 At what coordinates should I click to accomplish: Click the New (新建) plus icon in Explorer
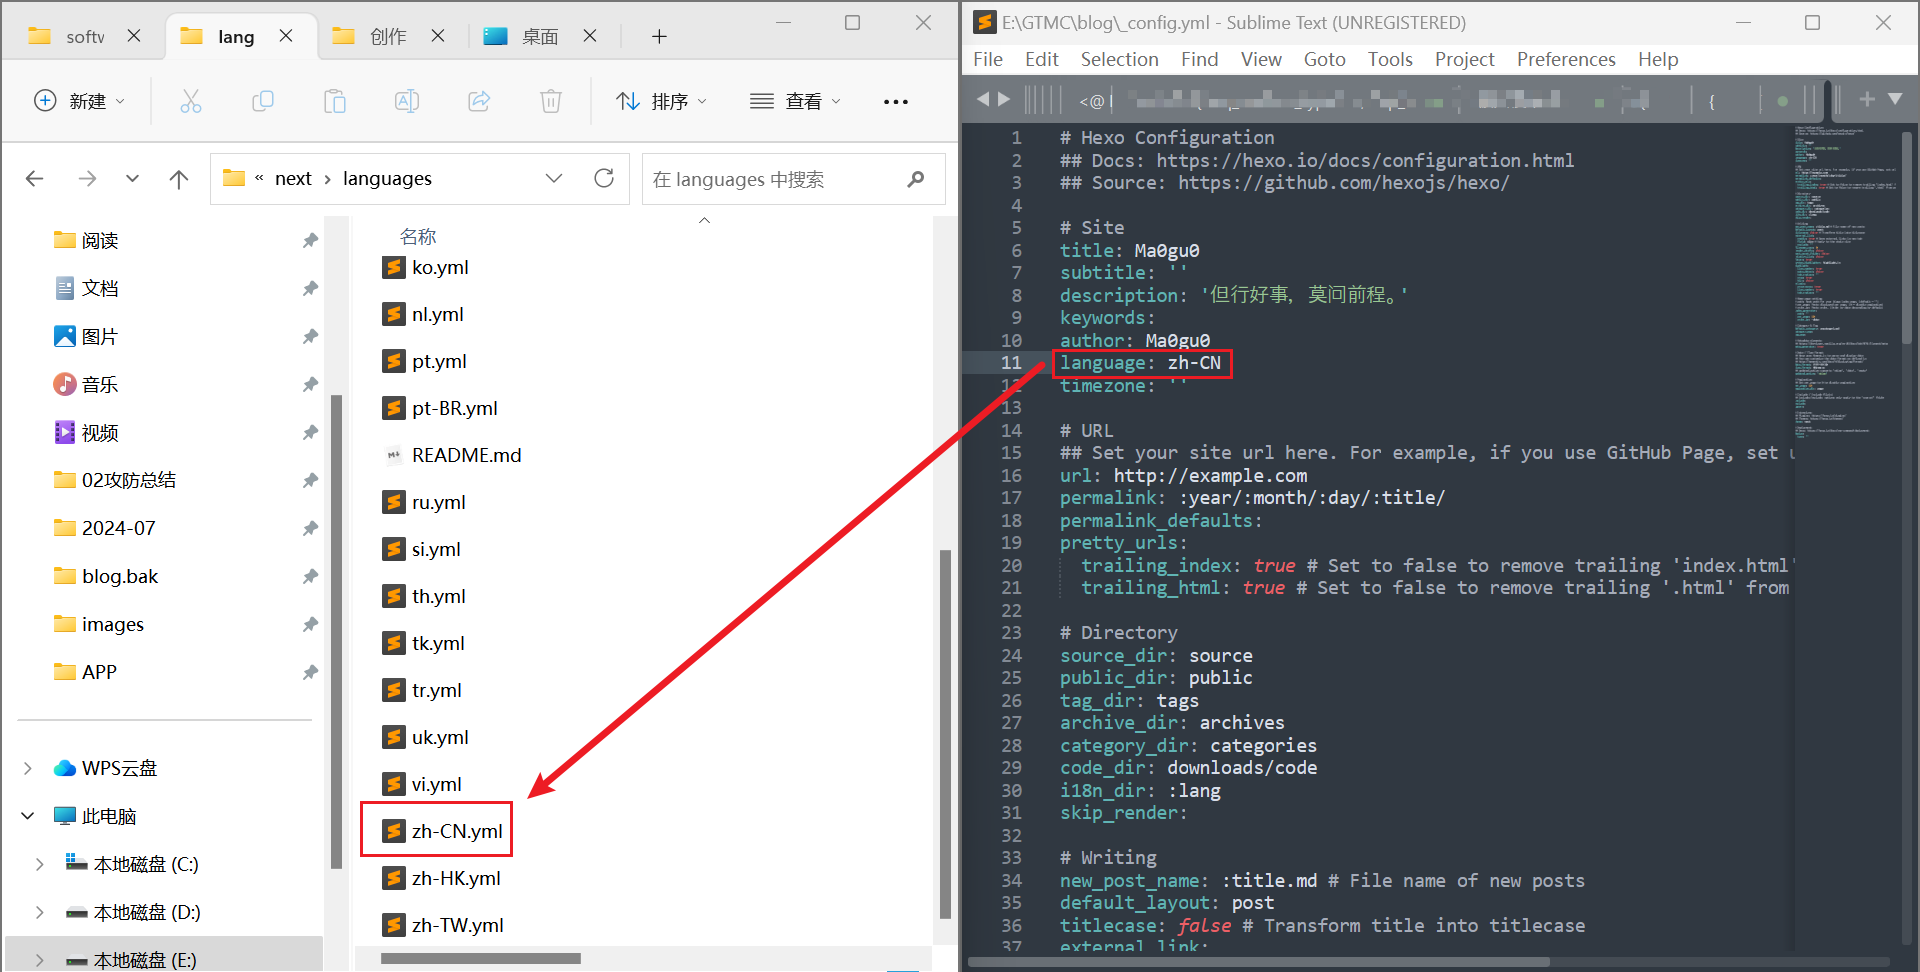(x=45, y=101)
